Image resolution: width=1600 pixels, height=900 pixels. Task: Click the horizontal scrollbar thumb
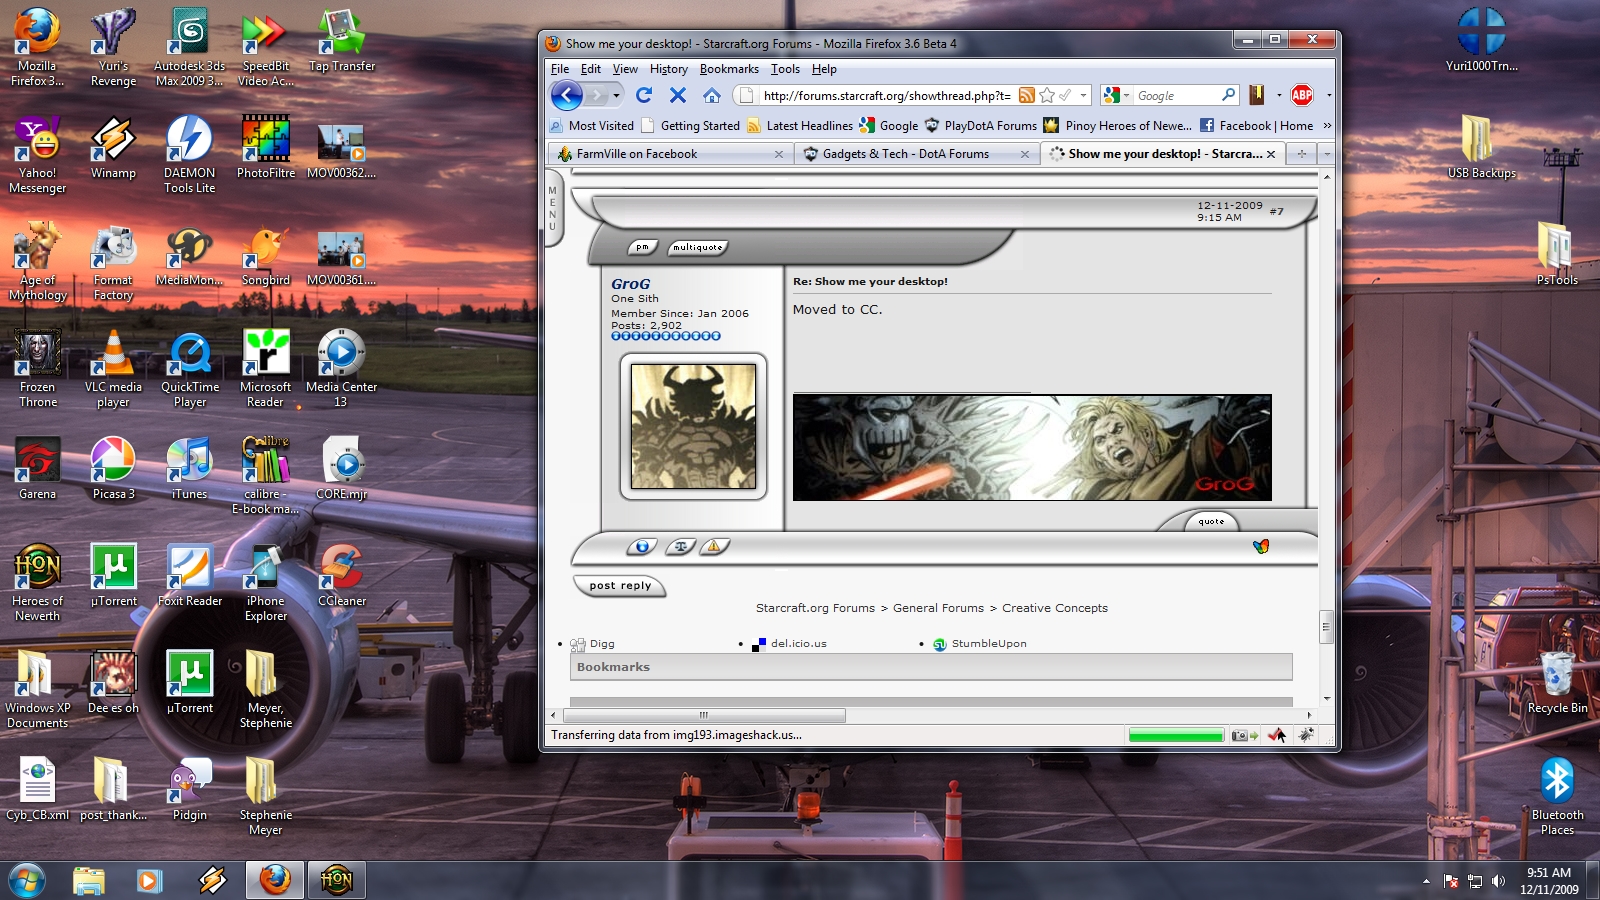pyautogui.click(x=704, y=715)
